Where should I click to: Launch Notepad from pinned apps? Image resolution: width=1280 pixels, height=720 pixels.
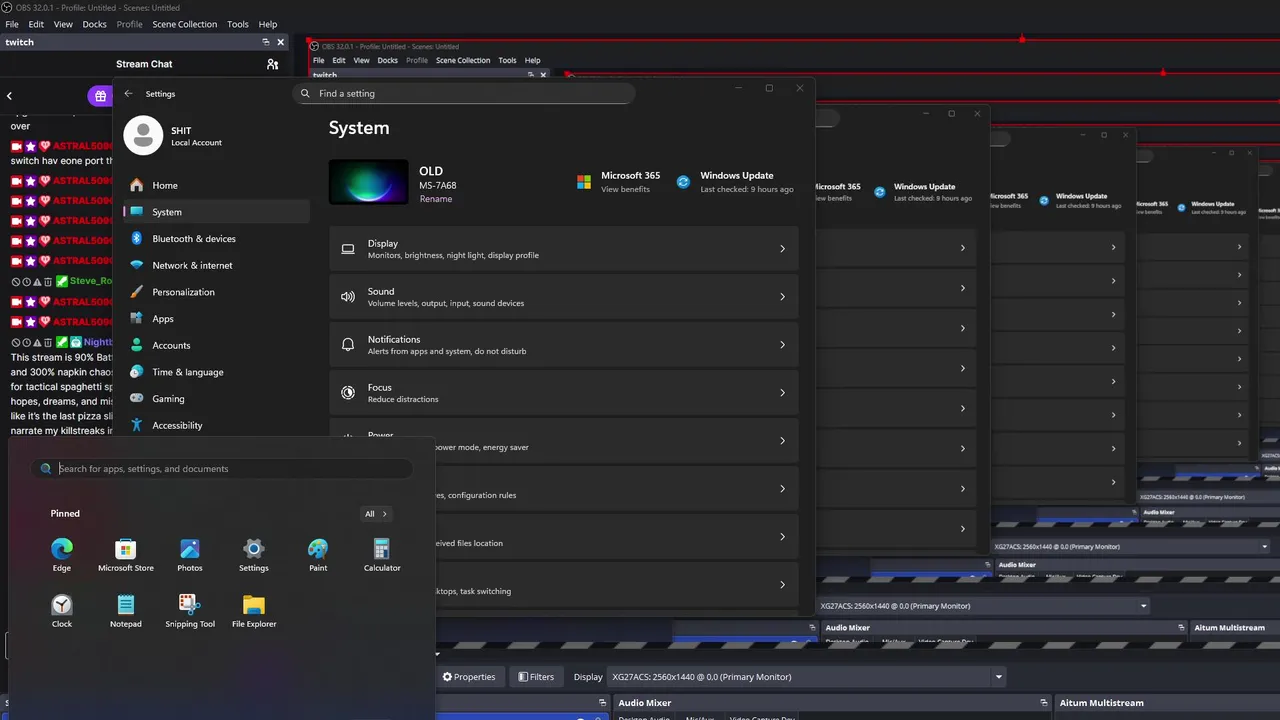(126, 611)
